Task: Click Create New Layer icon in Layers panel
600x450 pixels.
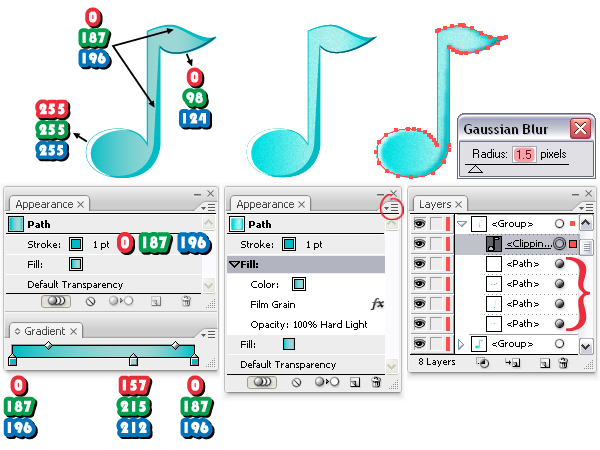Action: [545, 363]
